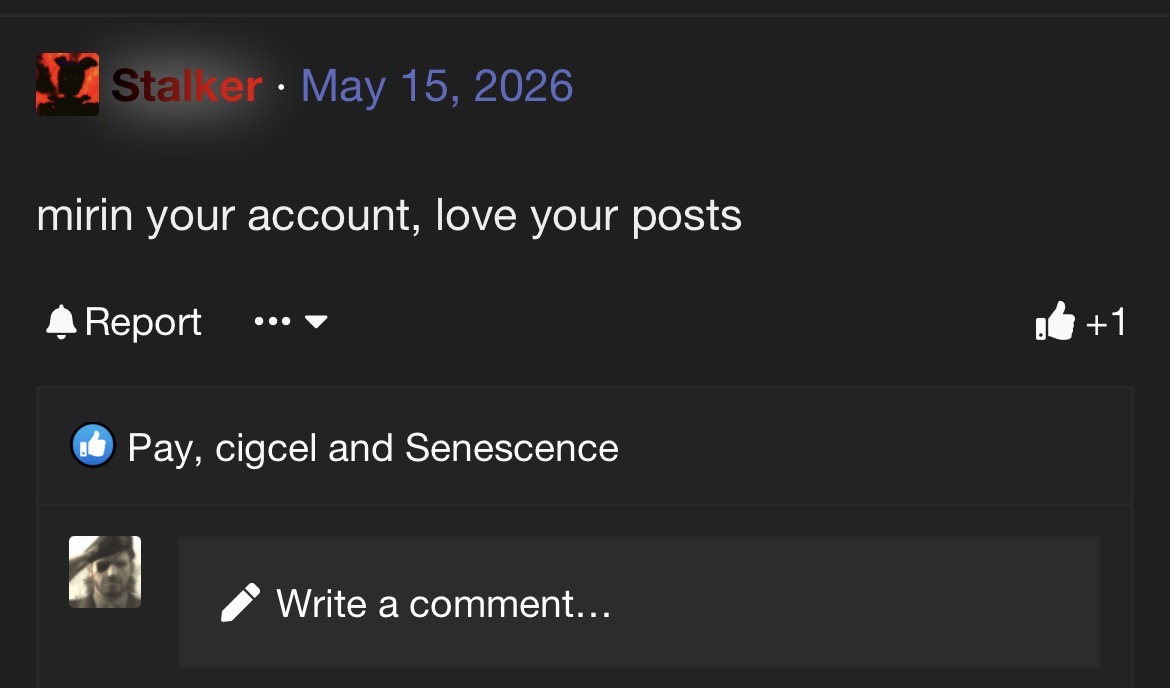1170x688 pixels.
Task: Open Senescence's profile from reactions list
Action: coord(512,448)
